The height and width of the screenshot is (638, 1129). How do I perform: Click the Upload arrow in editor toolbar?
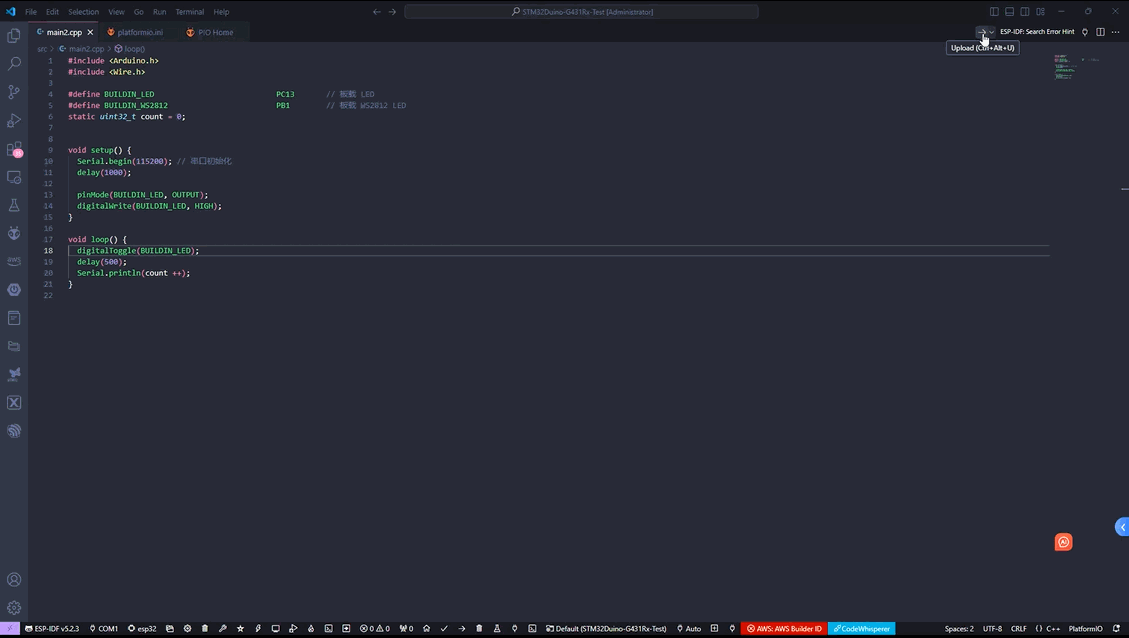(x=981, y=32)
